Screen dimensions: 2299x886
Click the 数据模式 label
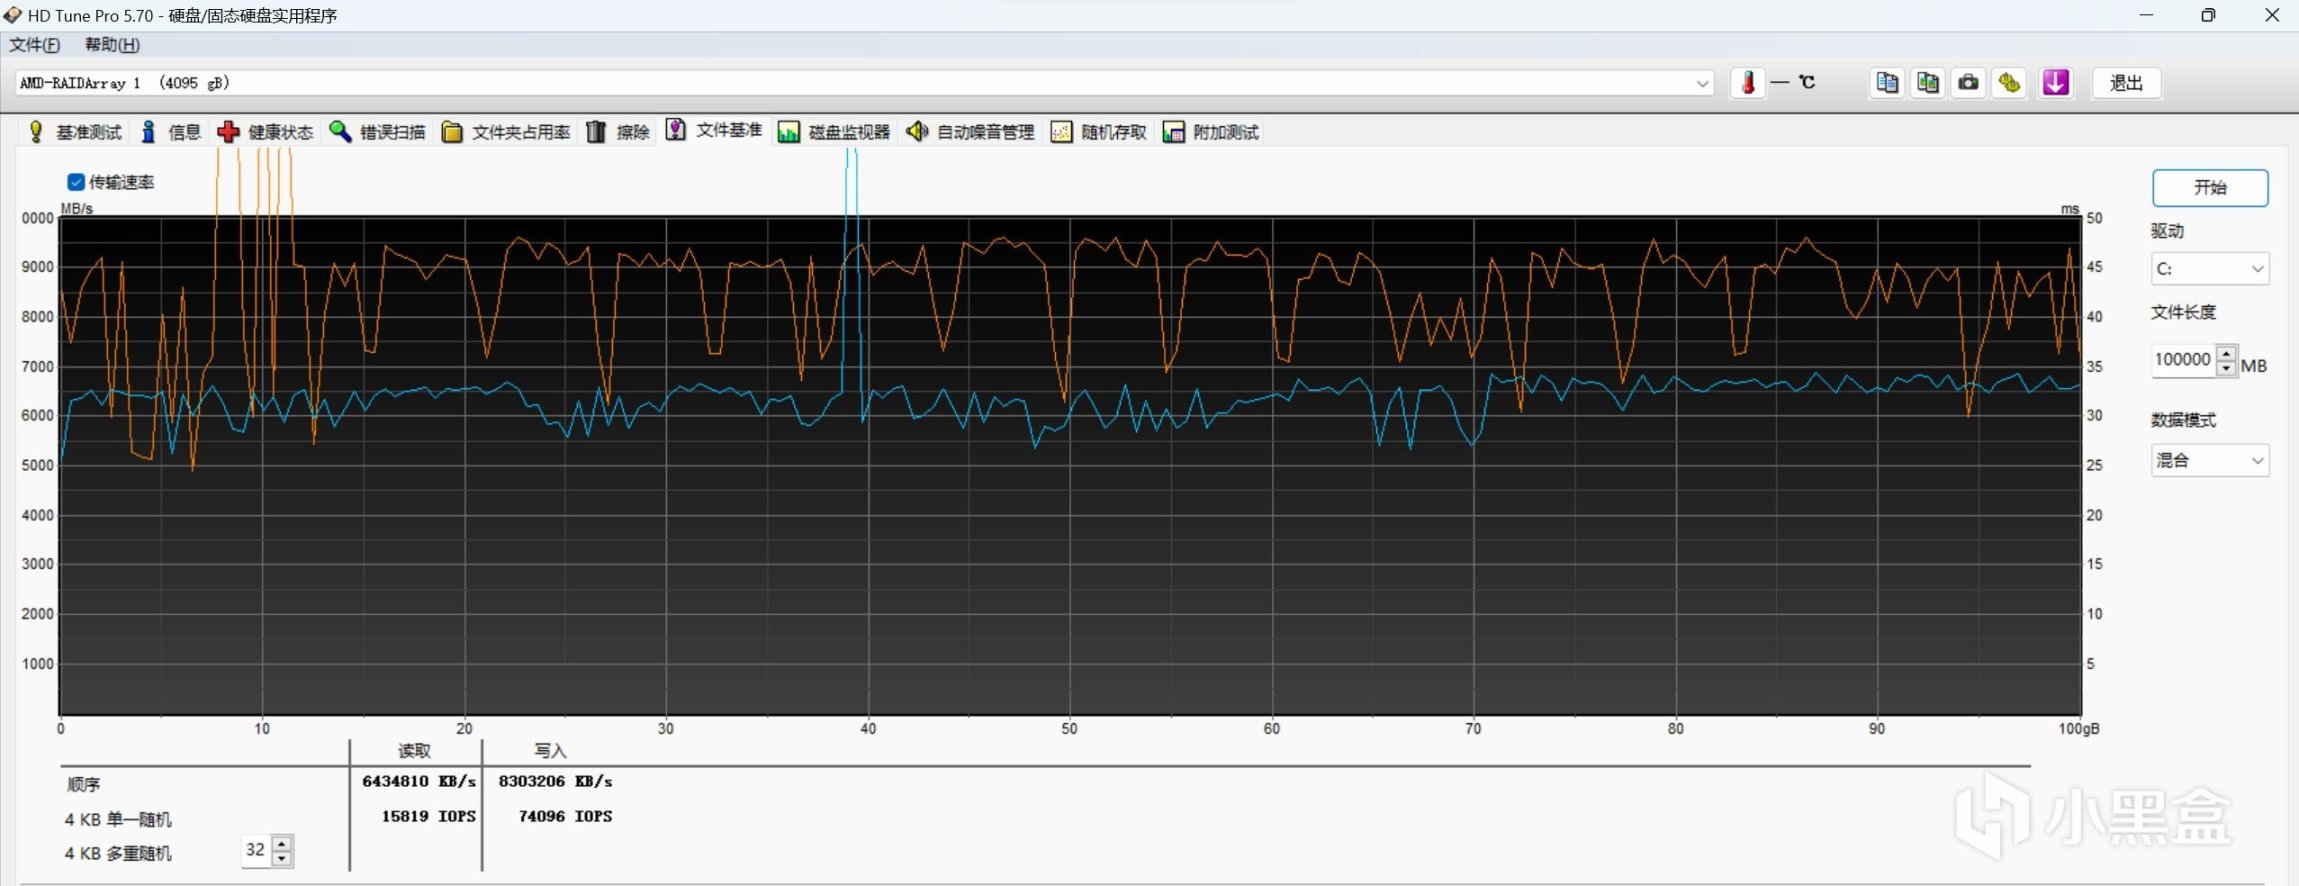pyautogui.click(x=2183, y=421)
